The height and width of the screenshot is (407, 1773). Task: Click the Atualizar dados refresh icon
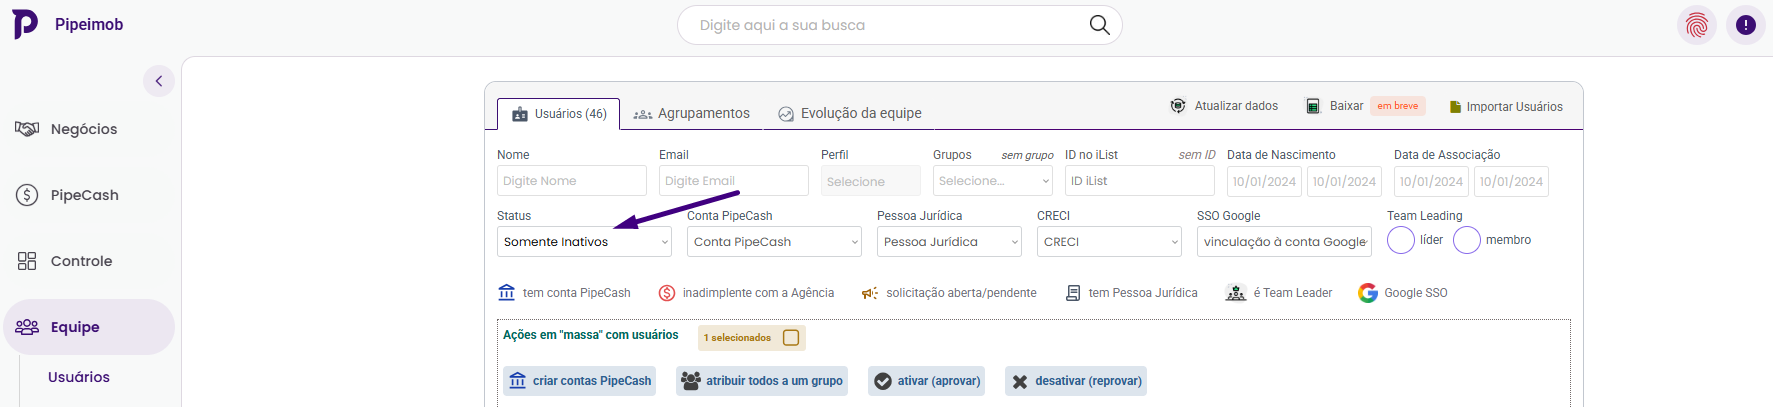1178,106
